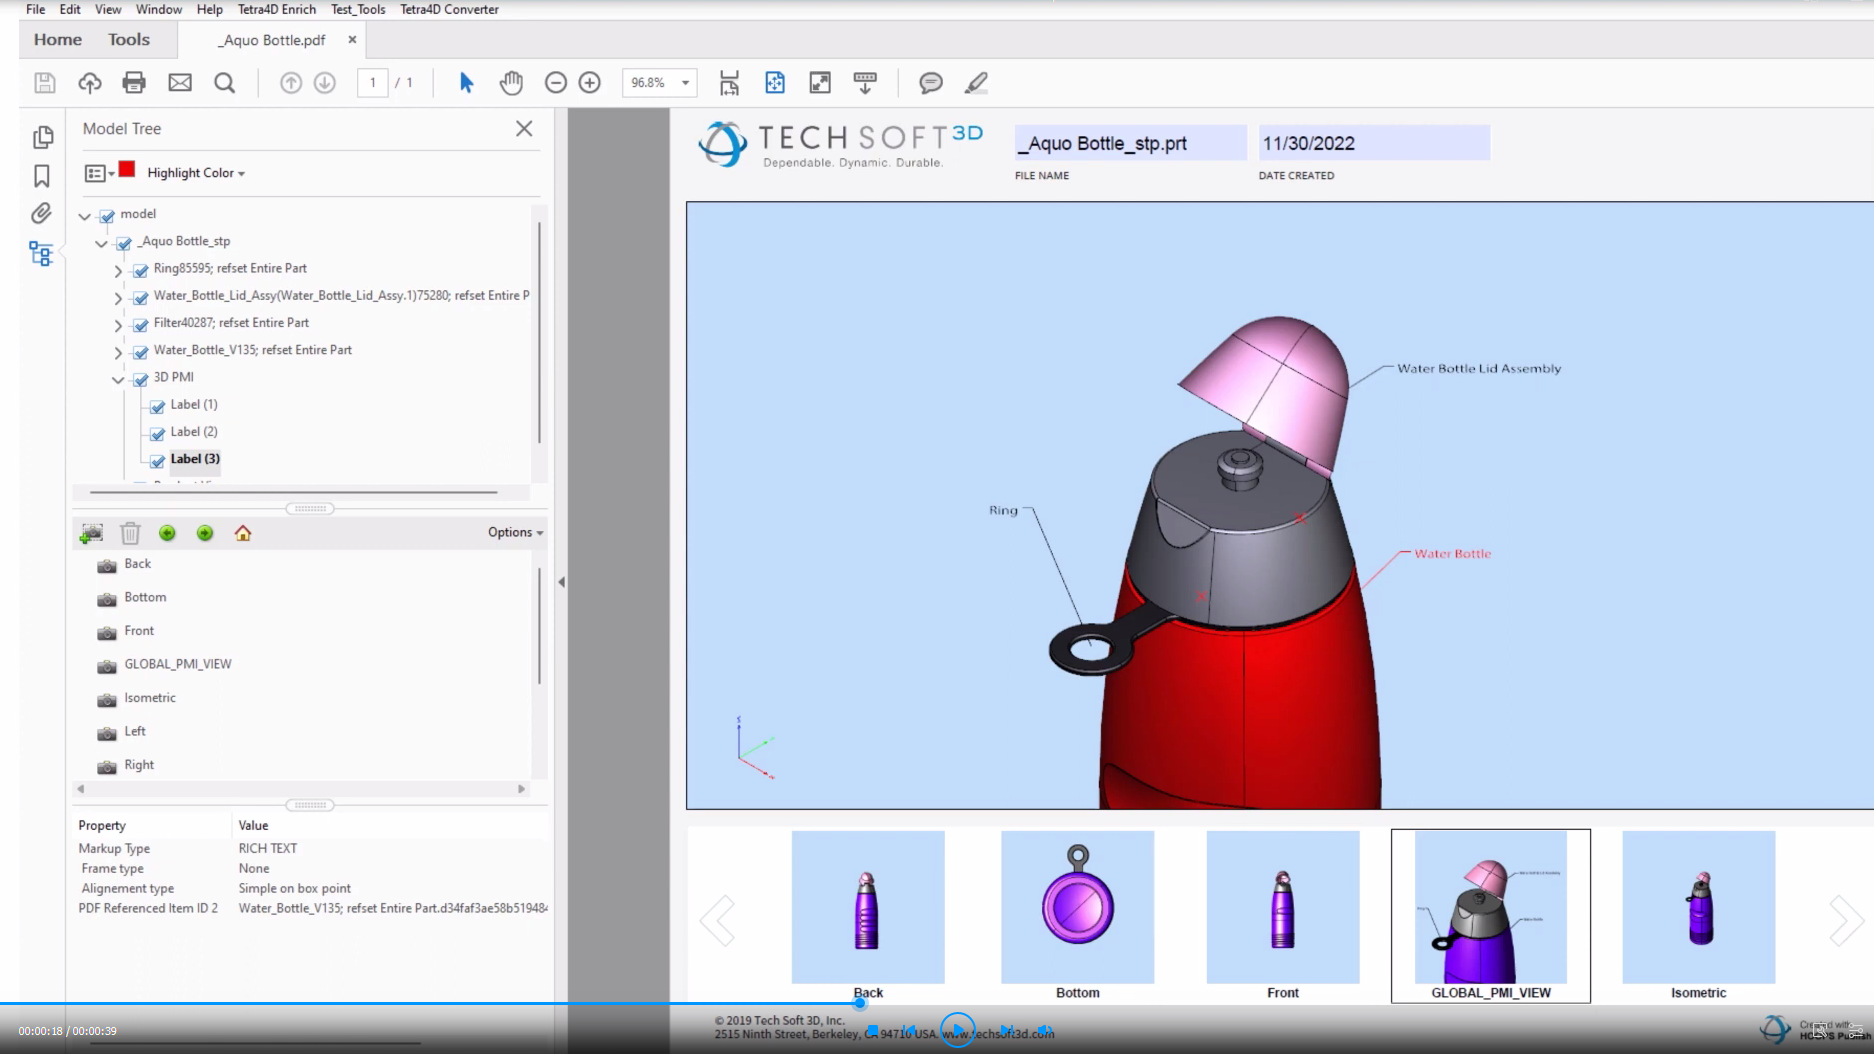Open the Back view thumbnail
The image size is (1874, 1054).
point(868,907)
